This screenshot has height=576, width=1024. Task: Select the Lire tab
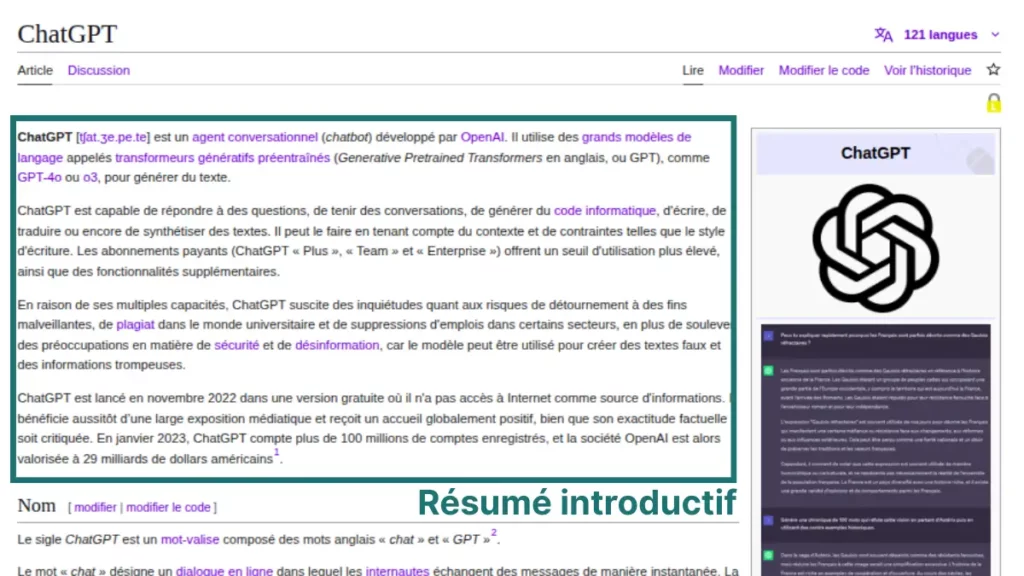693,70
